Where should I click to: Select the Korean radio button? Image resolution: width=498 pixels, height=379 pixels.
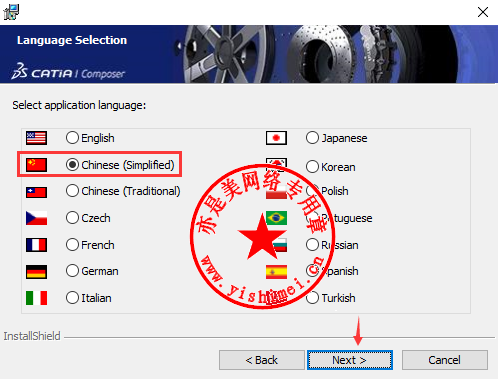tap(312, 166)
